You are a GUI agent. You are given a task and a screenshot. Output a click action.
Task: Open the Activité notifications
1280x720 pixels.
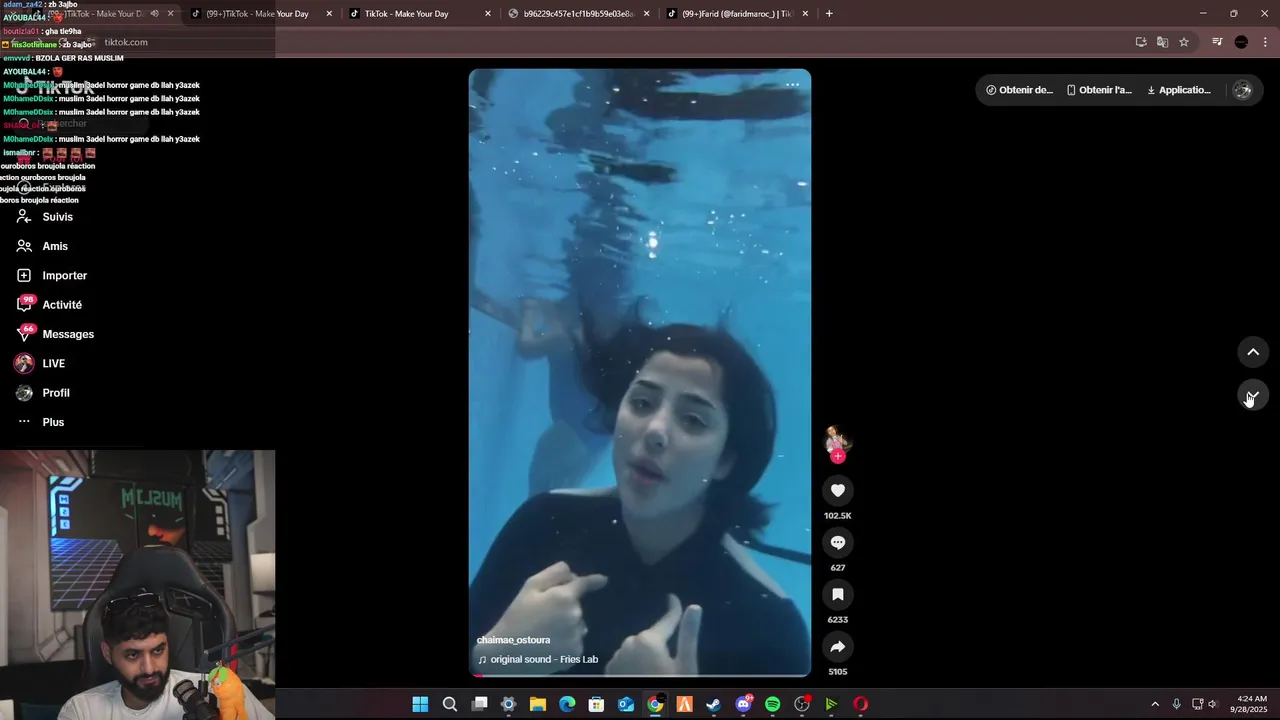[62, 305]
